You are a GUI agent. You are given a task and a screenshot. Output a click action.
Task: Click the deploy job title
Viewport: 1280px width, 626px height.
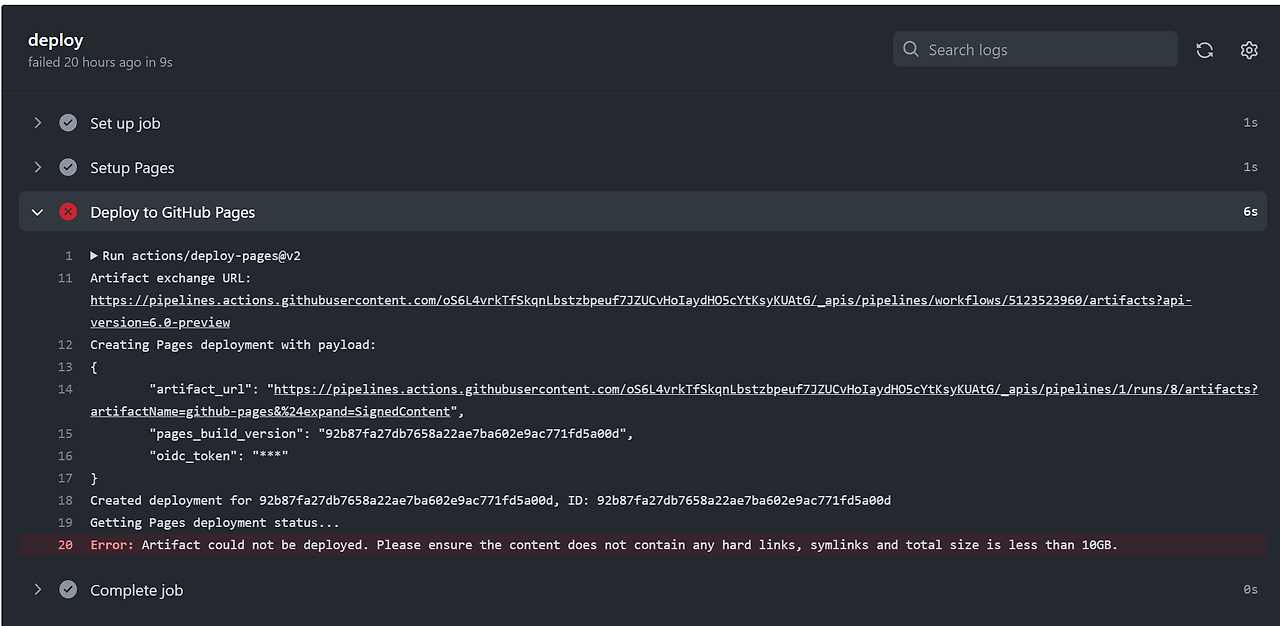55,40
